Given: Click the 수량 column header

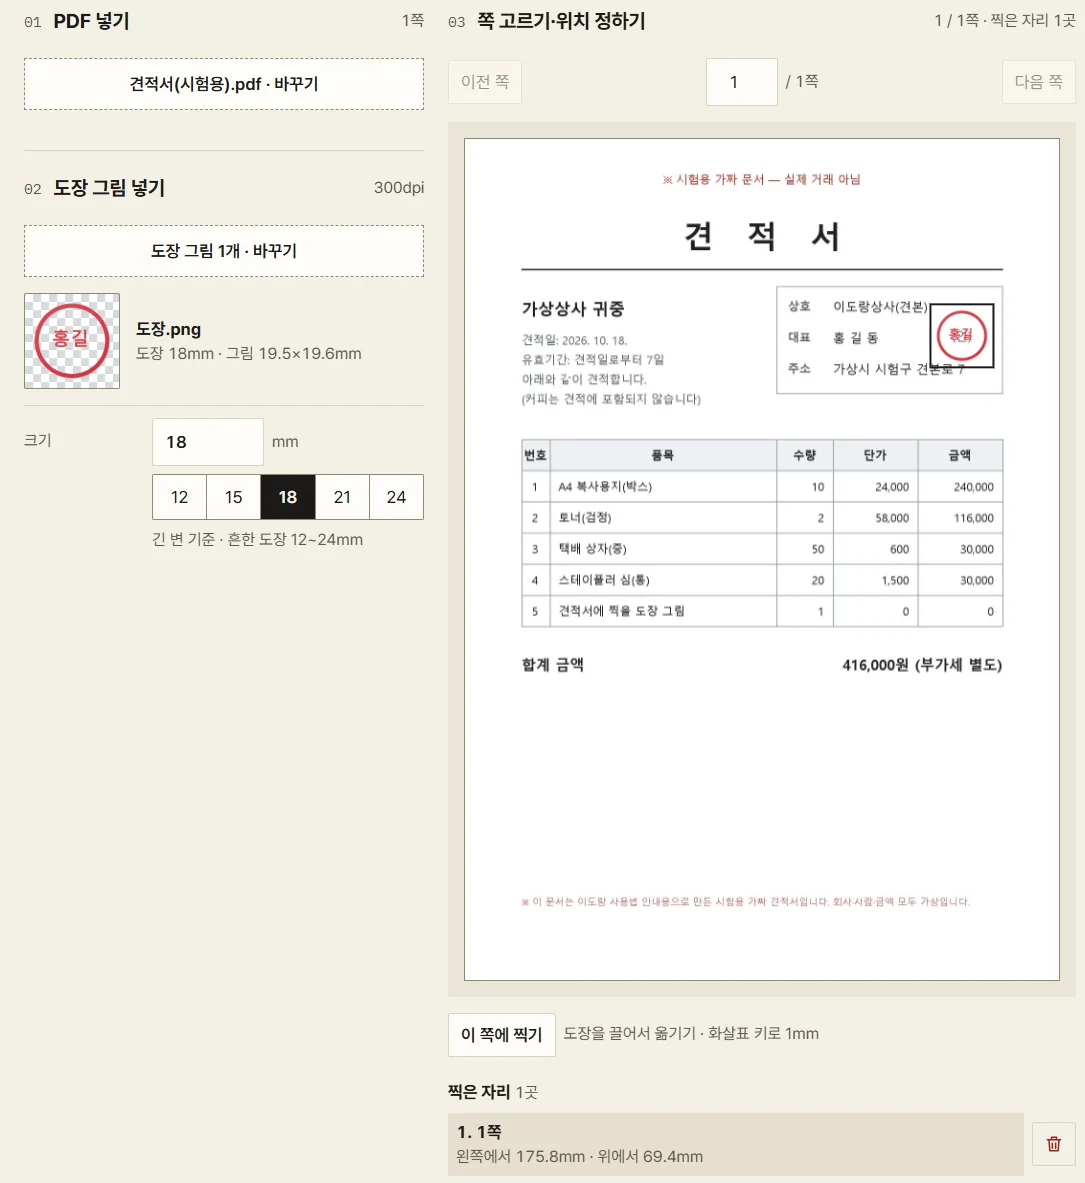Looking at the screenshot, I should [x=804, y=455].
